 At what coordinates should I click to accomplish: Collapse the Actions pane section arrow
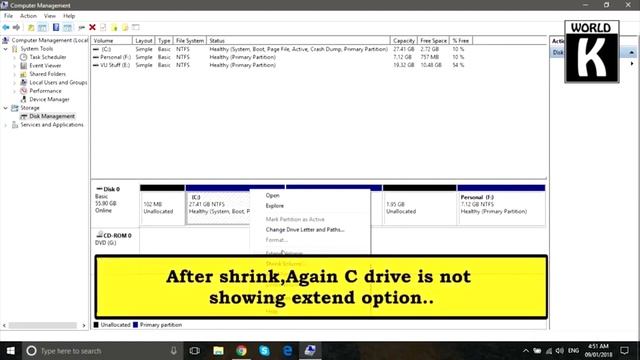coord(631,53)
